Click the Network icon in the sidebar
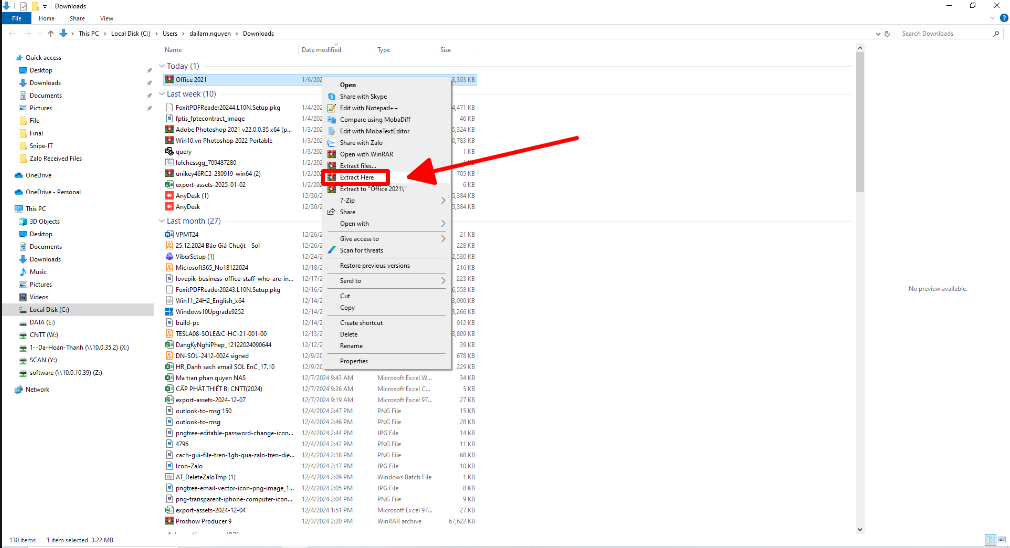The image size is (1010, 548). [x=19, y=389]
